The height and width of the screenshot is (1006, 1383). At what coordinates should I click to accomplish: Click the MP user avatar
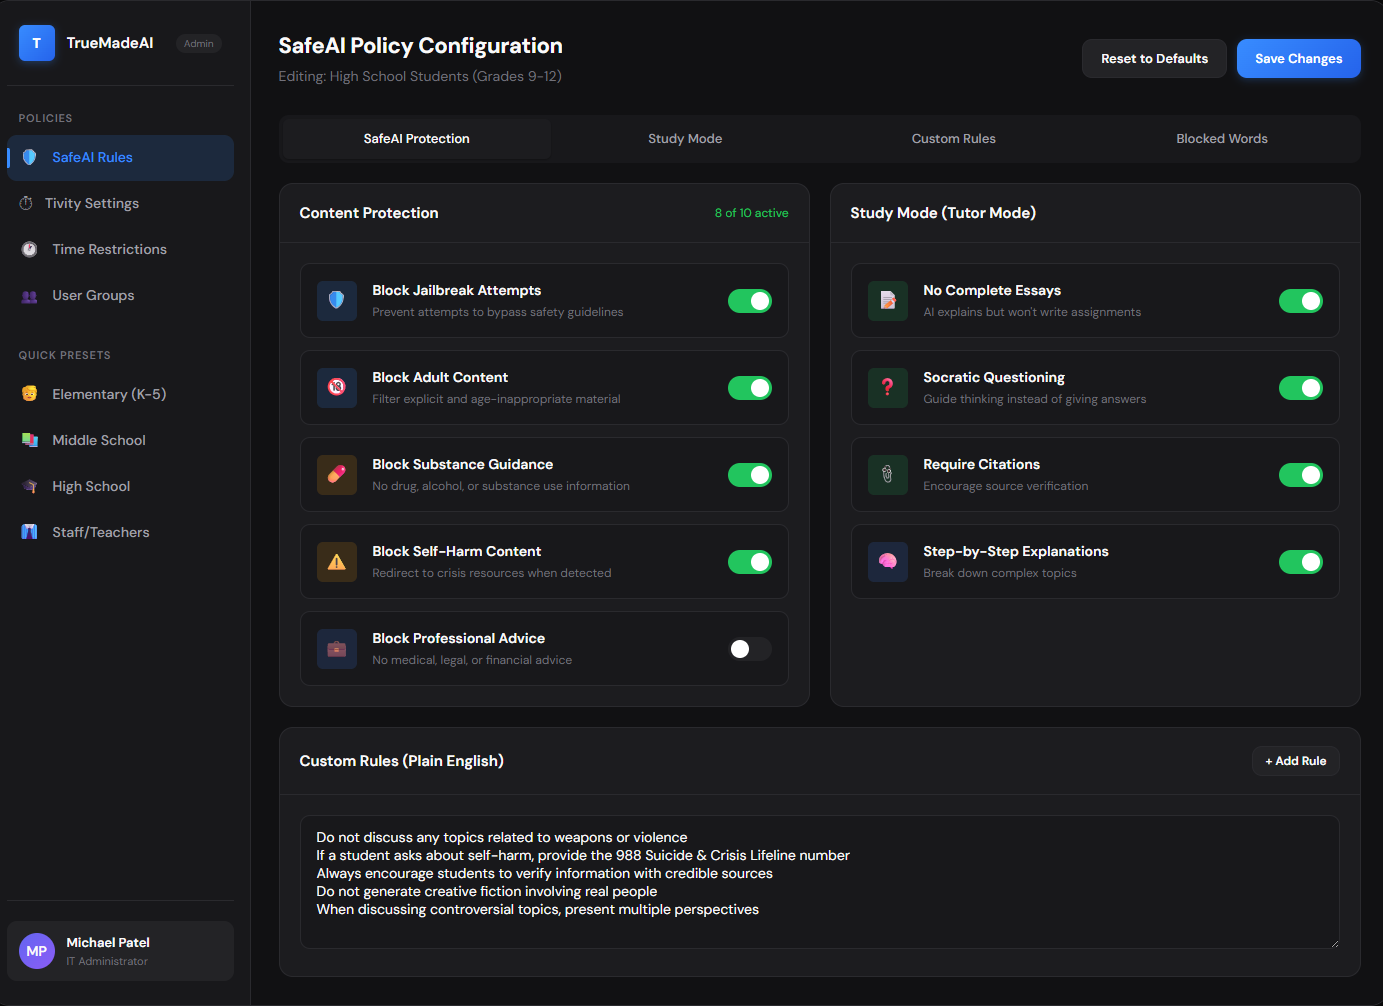37,951
